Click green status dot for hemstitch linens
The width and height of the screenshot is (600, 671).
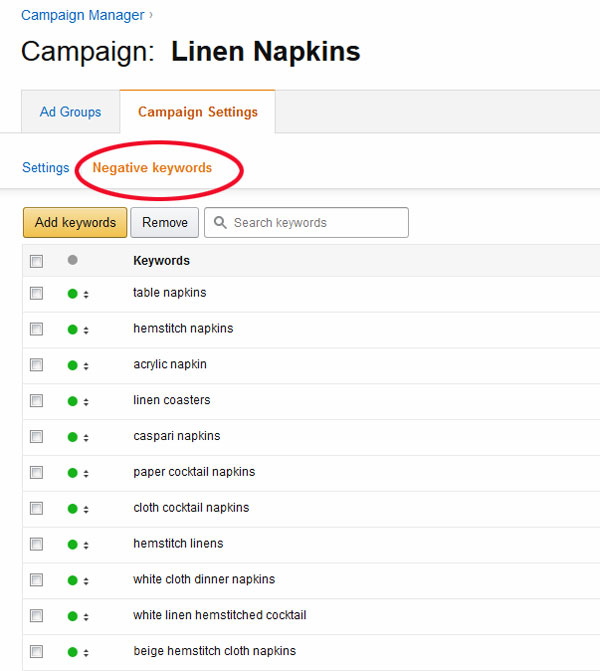tap(73, 545)
